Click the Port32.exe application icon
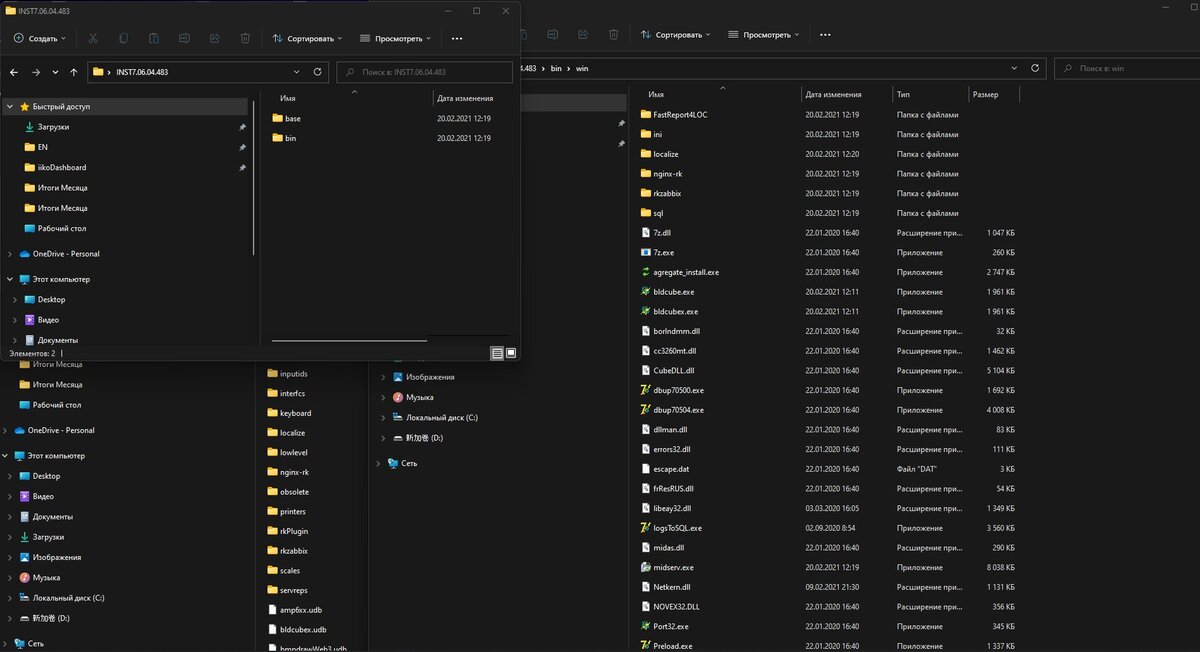 646,626
